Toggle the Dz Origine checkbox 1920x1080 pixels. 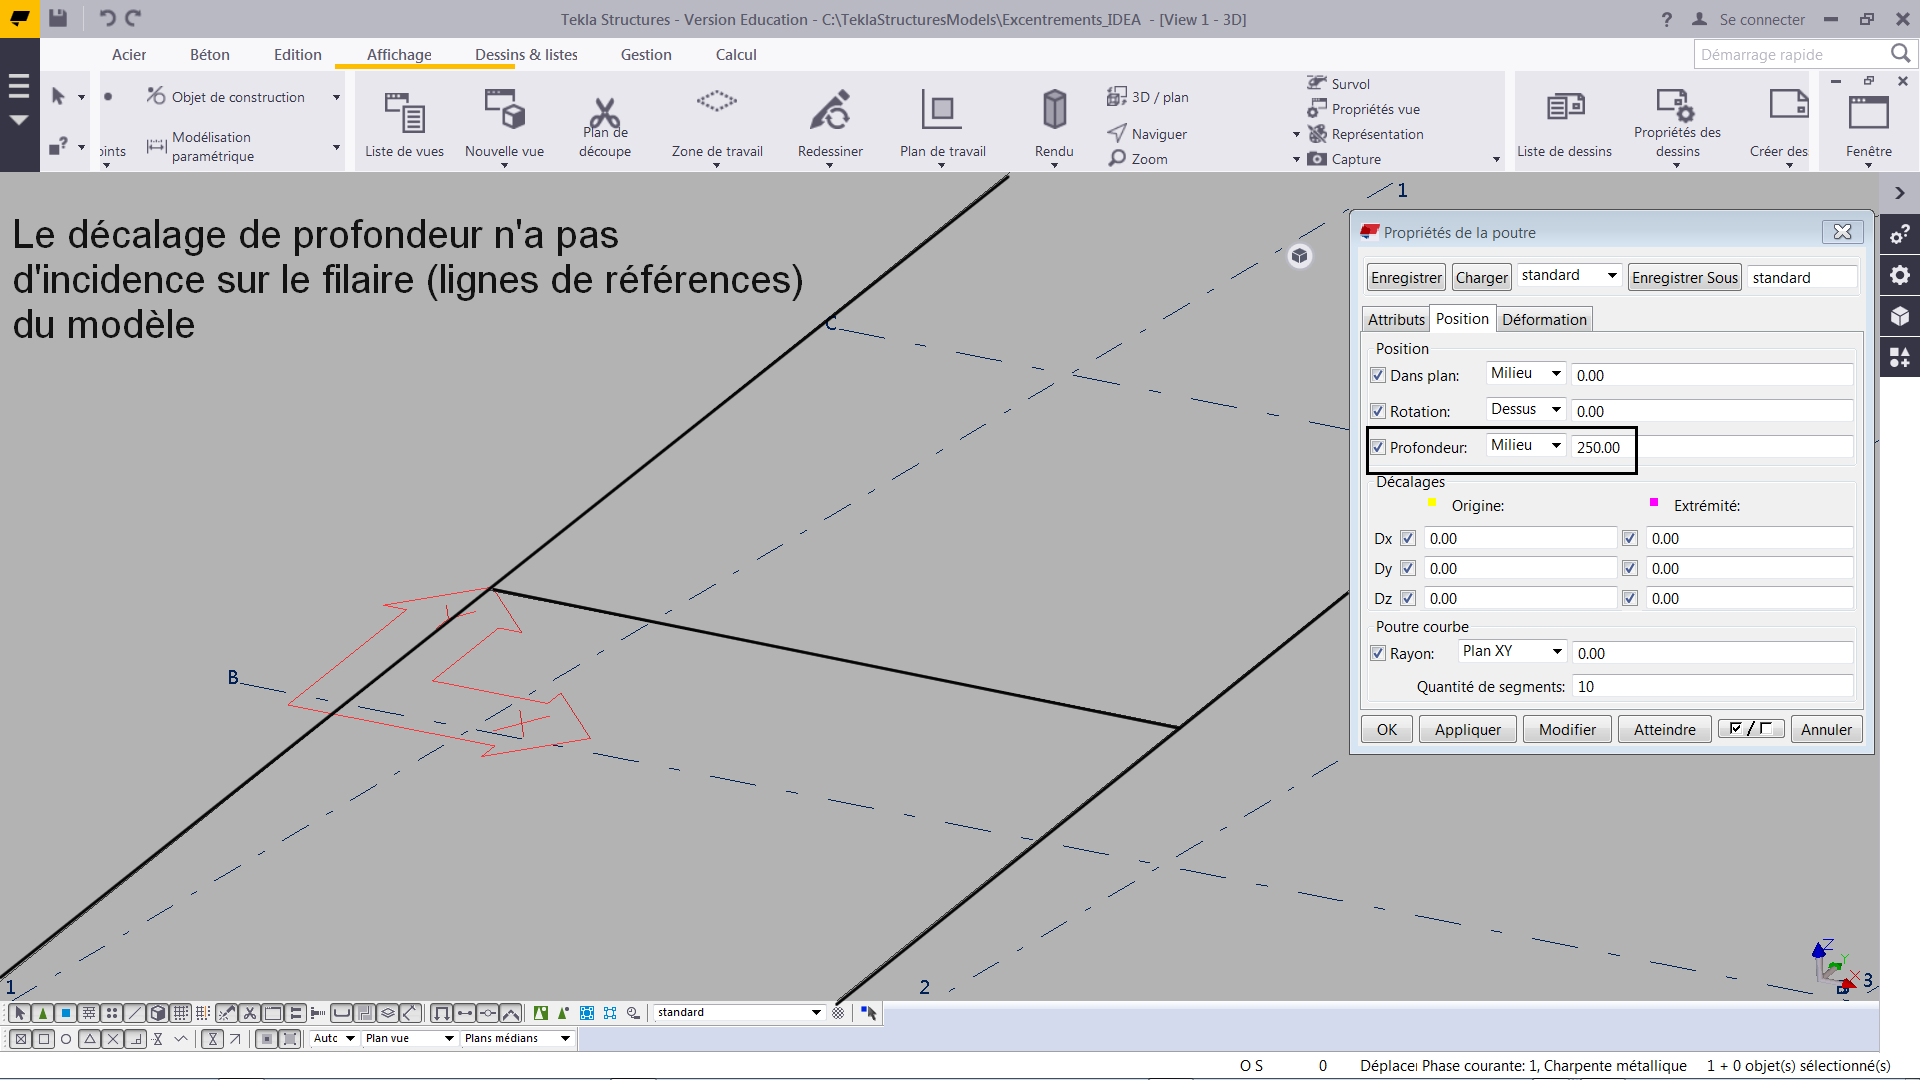(x=1408, y=598)
